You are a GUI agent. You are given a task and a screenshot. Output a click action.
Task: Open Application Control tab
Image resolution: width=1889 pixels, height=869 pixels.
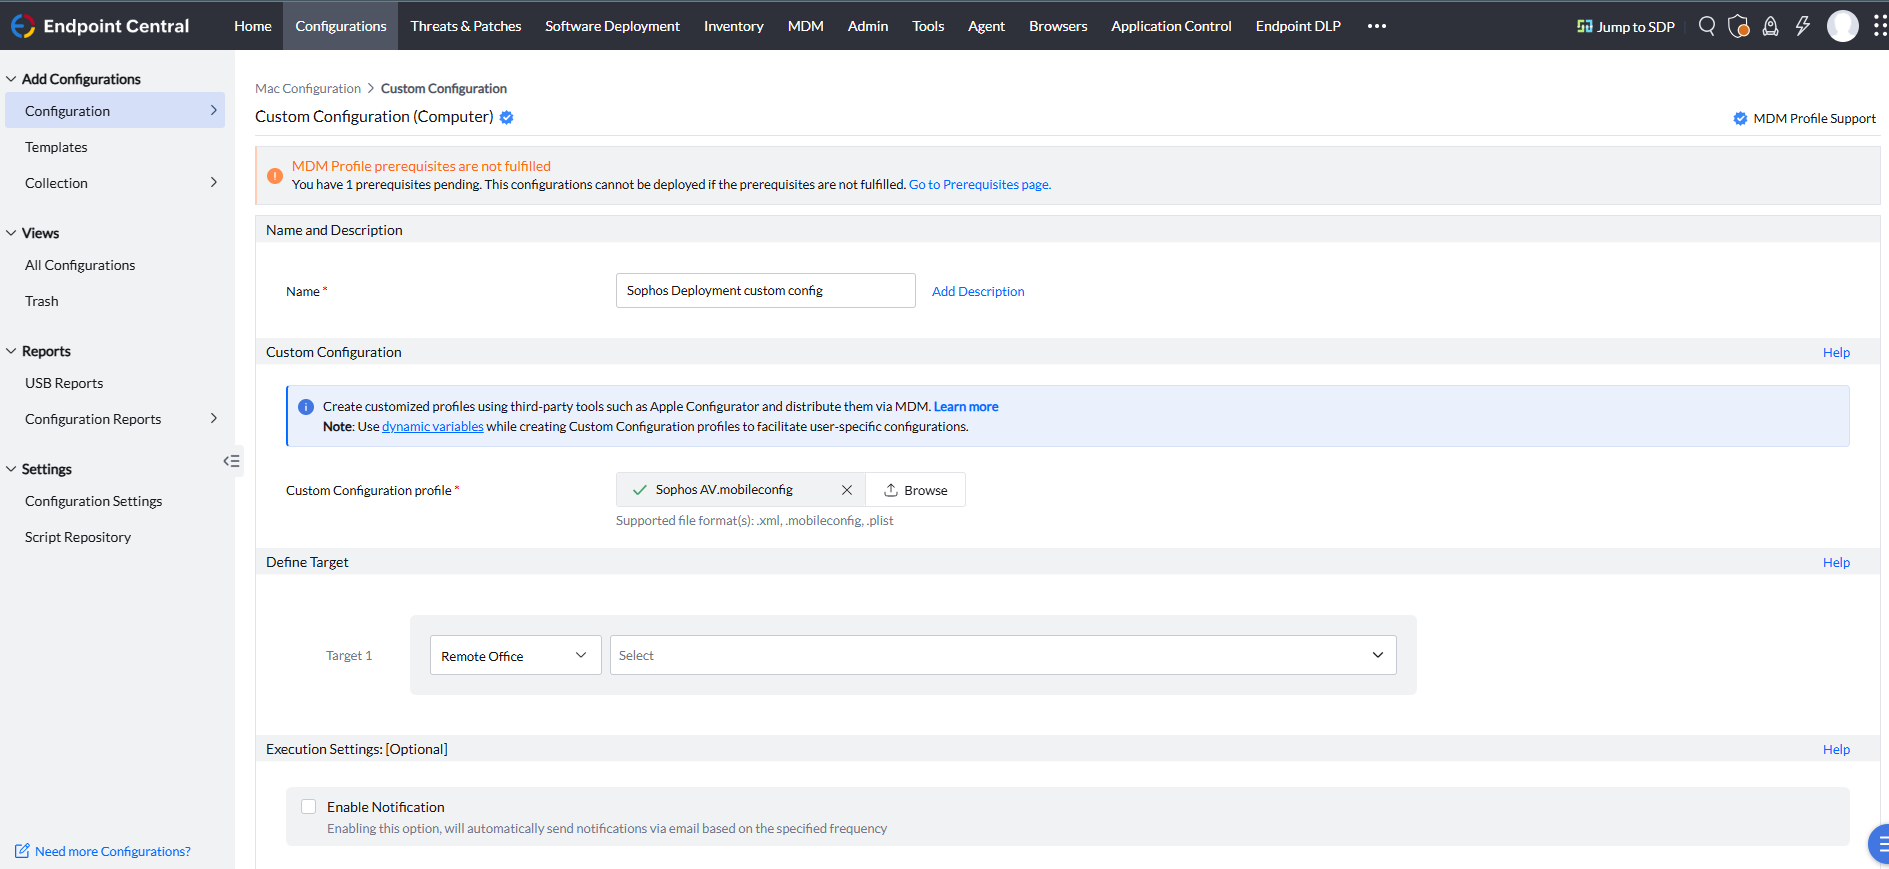coord(1171,26)
